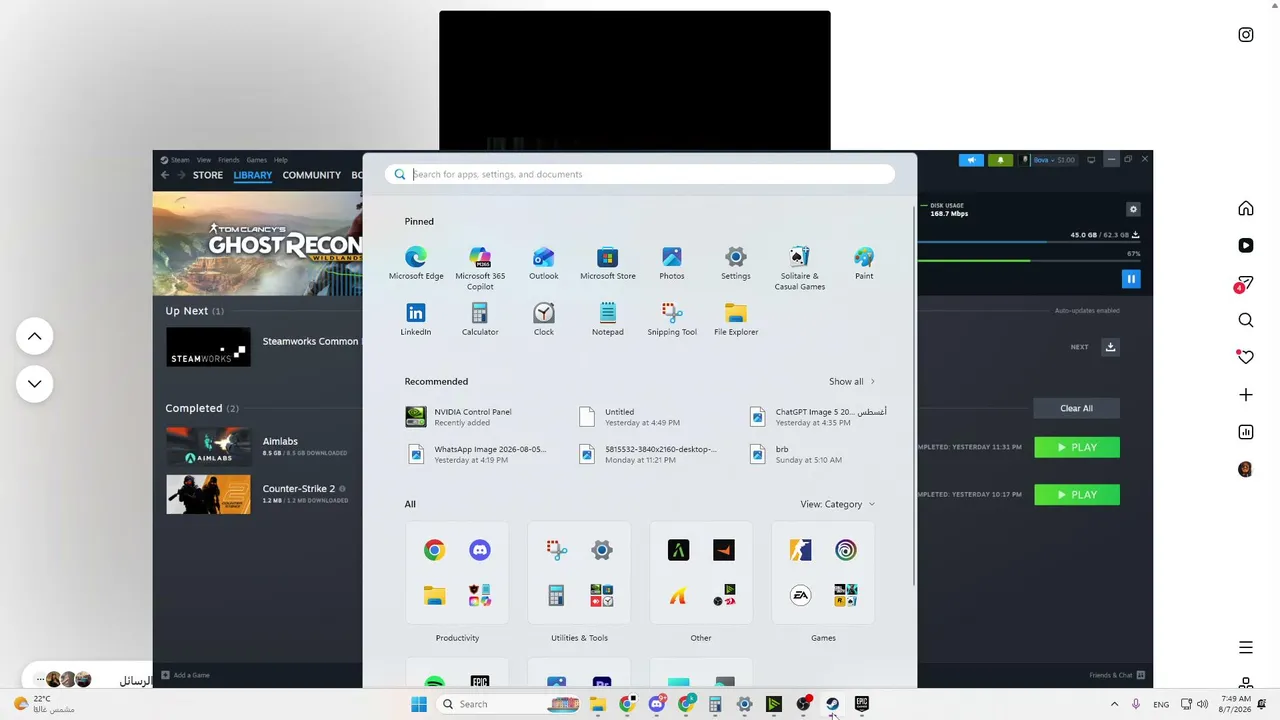Open Epic Games Launcher from the taskbar
The width and height of the screenshot is (1280, 720).
[862, 704]
